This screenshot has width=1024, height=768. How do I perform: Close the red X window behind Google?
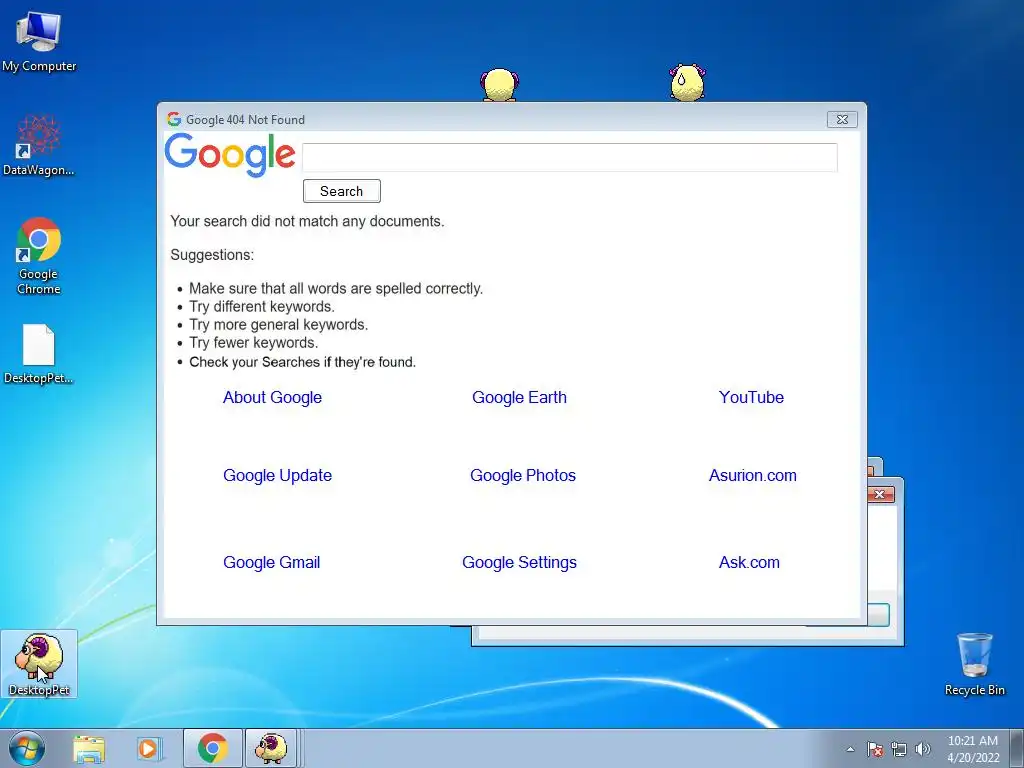coord(880,494)
